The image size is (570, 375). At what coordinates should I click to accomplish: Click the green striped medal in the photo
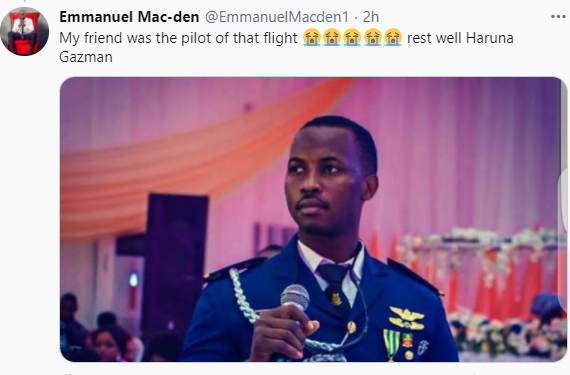(x=391, y=344)
